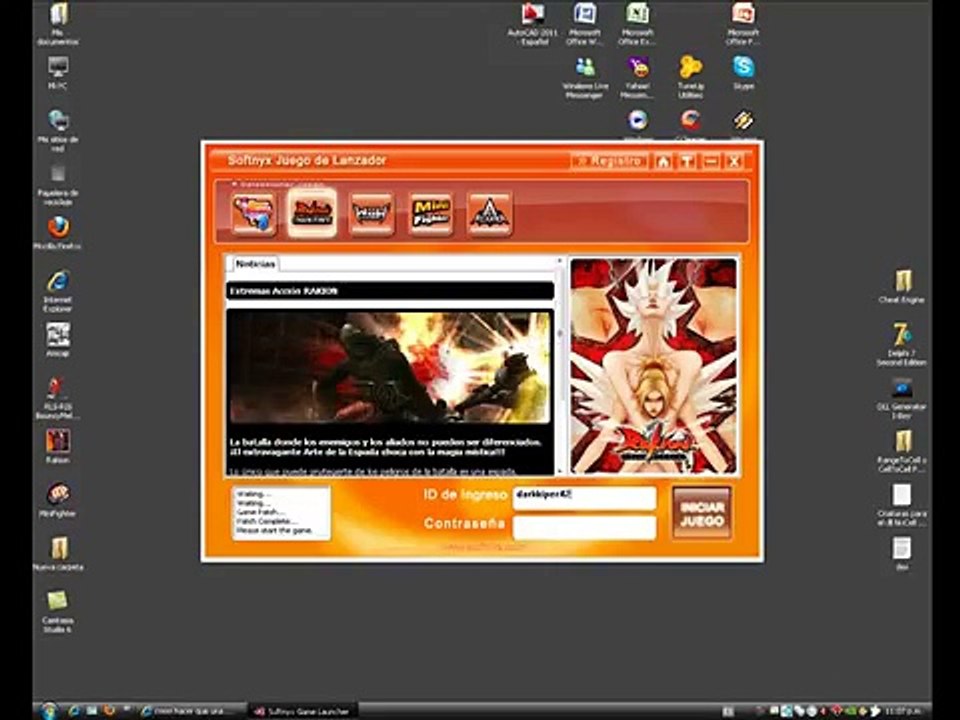Select the Mini Fighter game icon
Screen dimensions: 960x720
coord(430,213)
